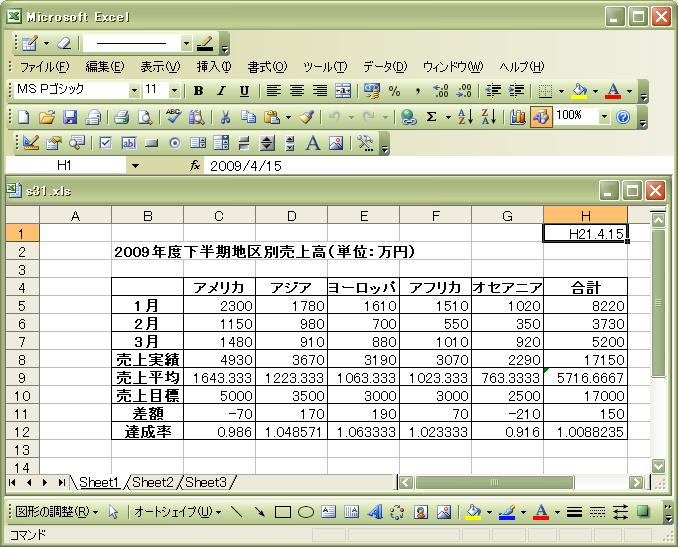Click formula bar showing 2009/4/15
This screenshot has height=547, width=678.
tap(437, 166)
